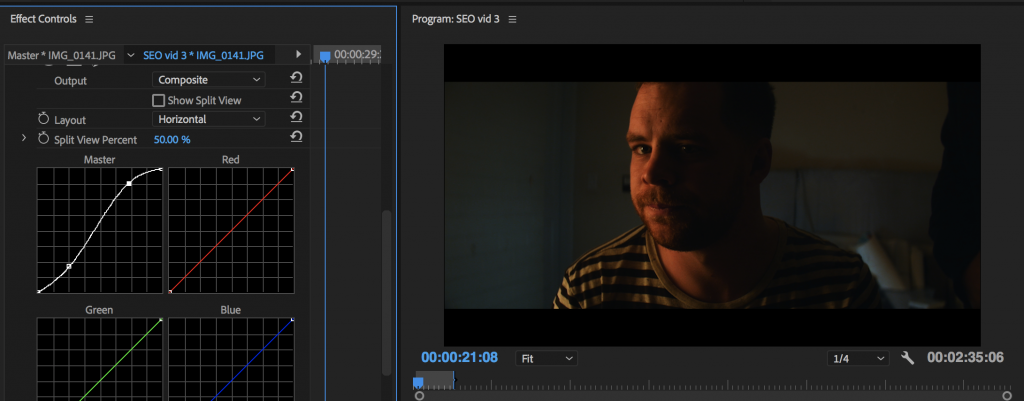Open the Layout Horizontal dropdown
The width and height of the screenshot is (1024, 401).
pos(209,119)
